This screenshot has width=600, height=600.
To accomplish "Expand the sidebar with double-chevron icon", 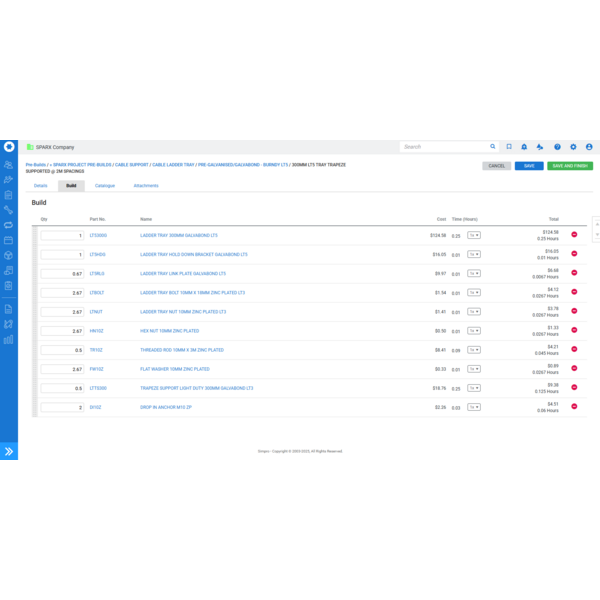I will point(9,451).
